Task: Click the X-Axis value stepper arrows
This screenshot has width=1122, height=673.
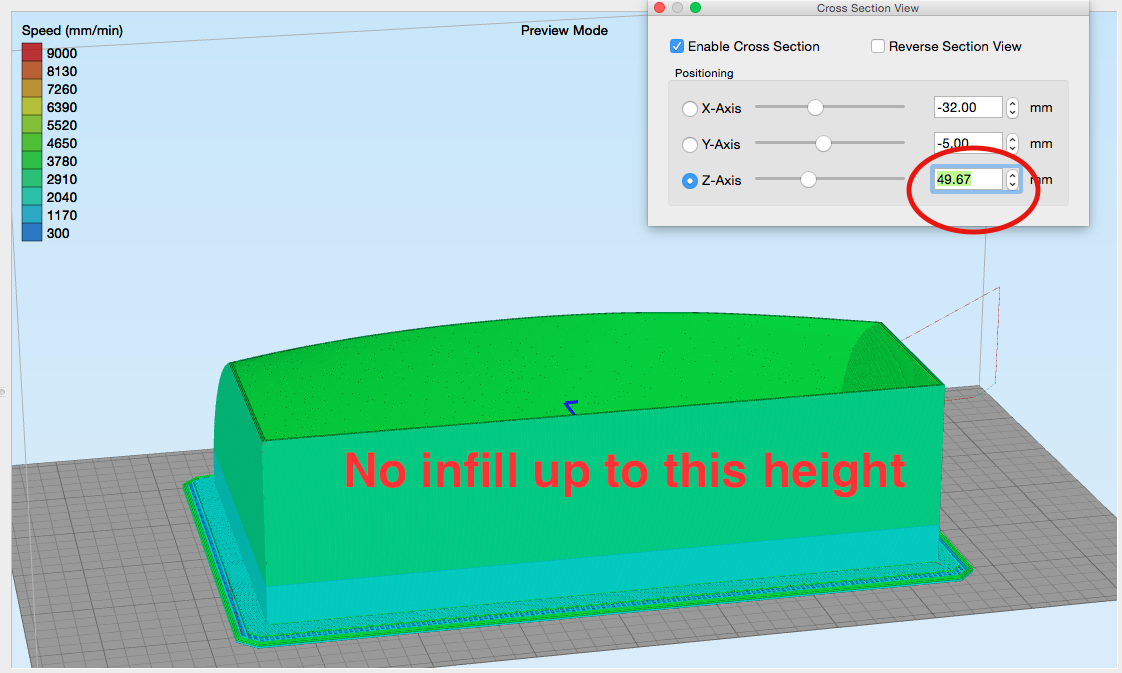Action: click(x=1012, y=107)
